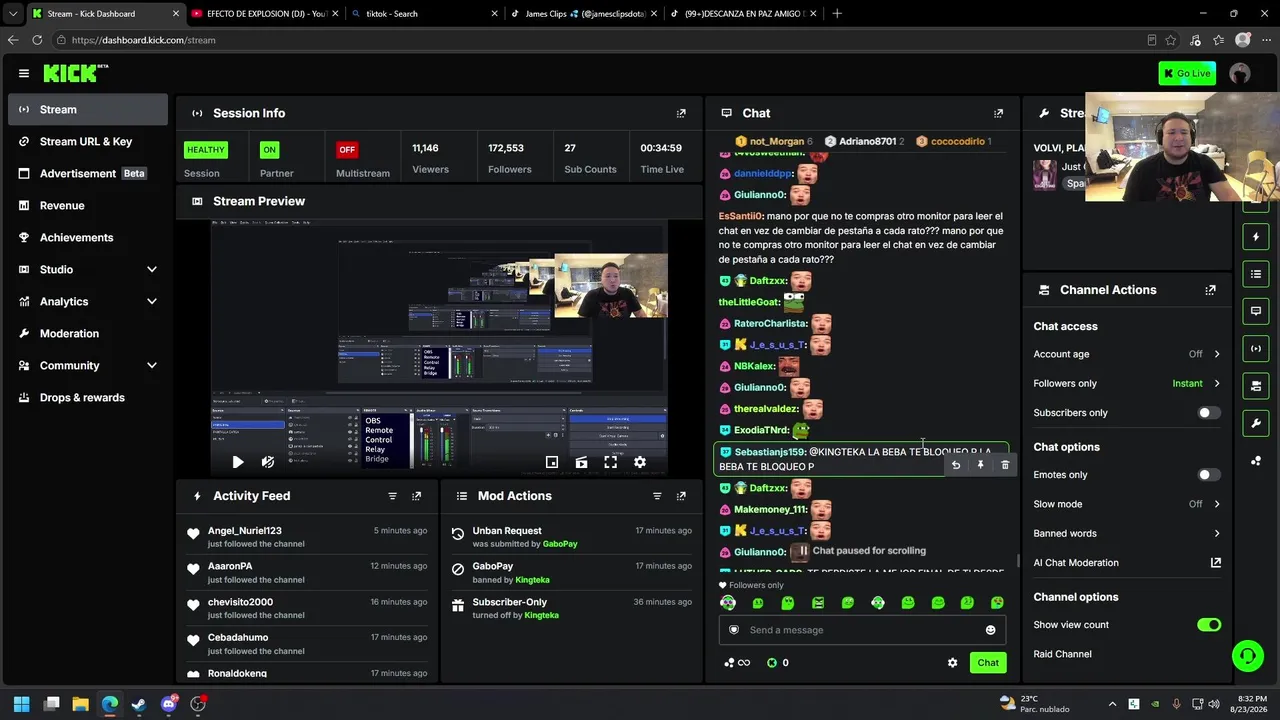Filter the Activity Feed events
This screenshot has height=720, width=1280.
[392, 496]
